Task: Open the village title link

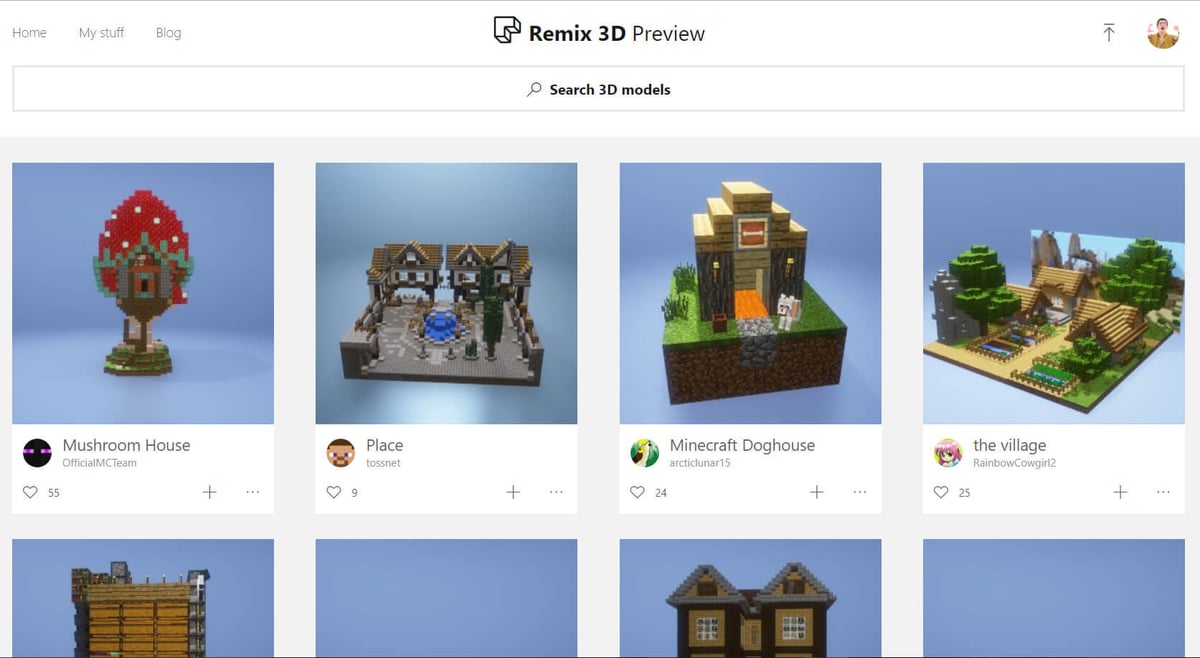Action: (x=1009, y=445)
